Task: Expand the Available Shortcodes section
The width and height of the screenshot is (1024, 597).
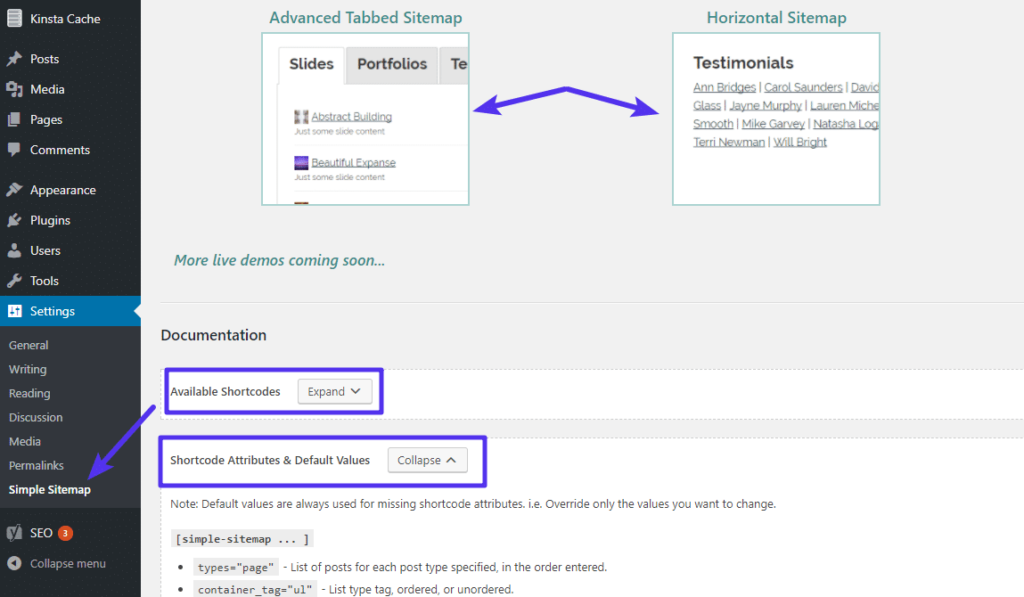Action: click(334, 392)
